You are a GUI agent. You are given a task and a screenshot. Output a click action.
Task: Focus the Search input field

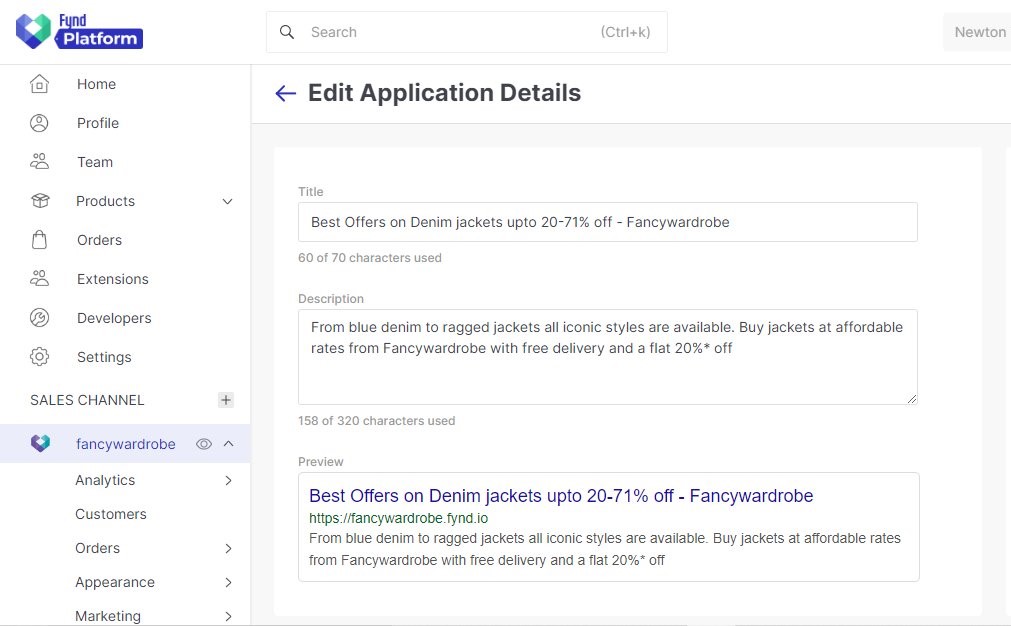click(467, 32)
